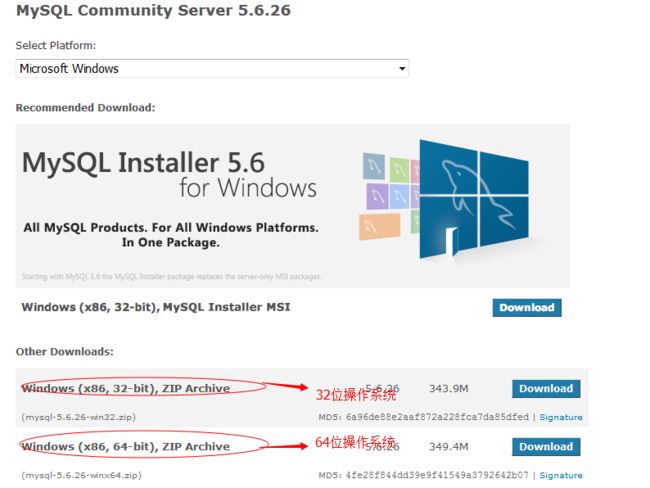Click the MySQL Community Server 5.6.26 heading

click(x=153, y=10)
